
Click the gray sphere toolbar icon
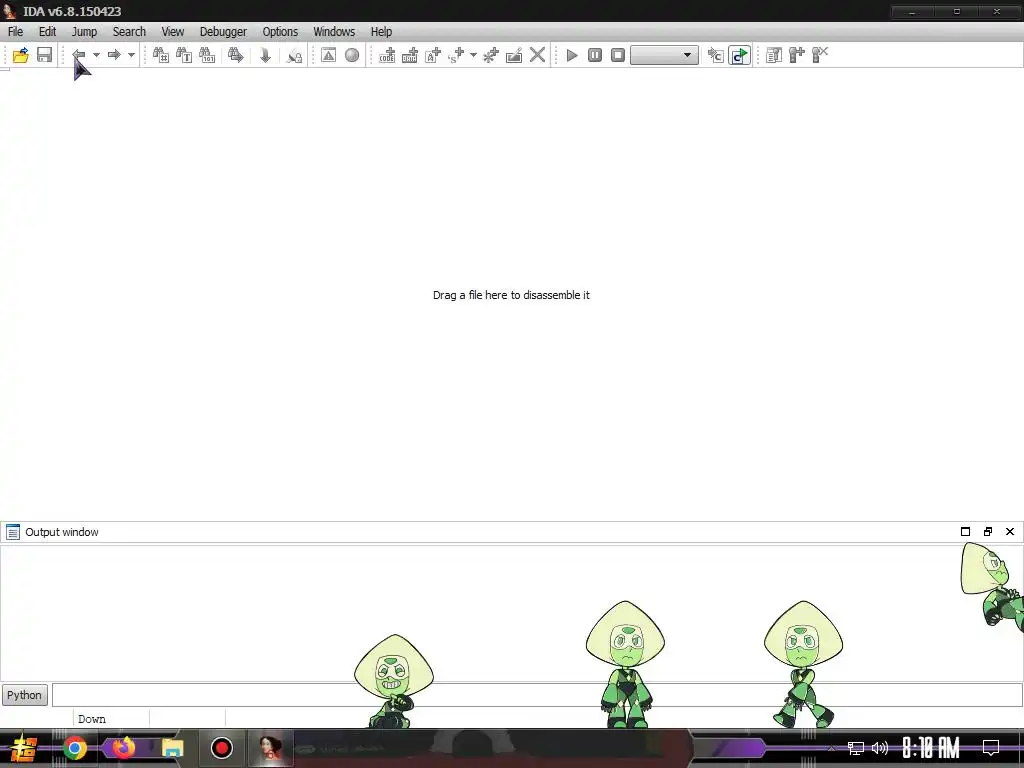(352, 56)
